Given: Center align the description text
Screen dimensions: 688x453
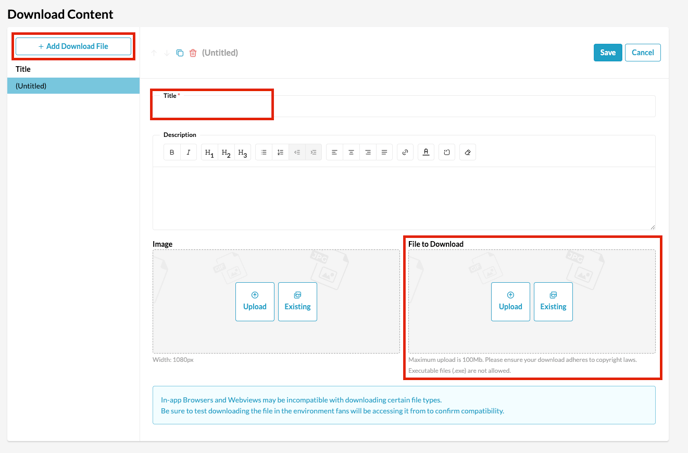Looking at the screenshot, I should pos(351,153).
